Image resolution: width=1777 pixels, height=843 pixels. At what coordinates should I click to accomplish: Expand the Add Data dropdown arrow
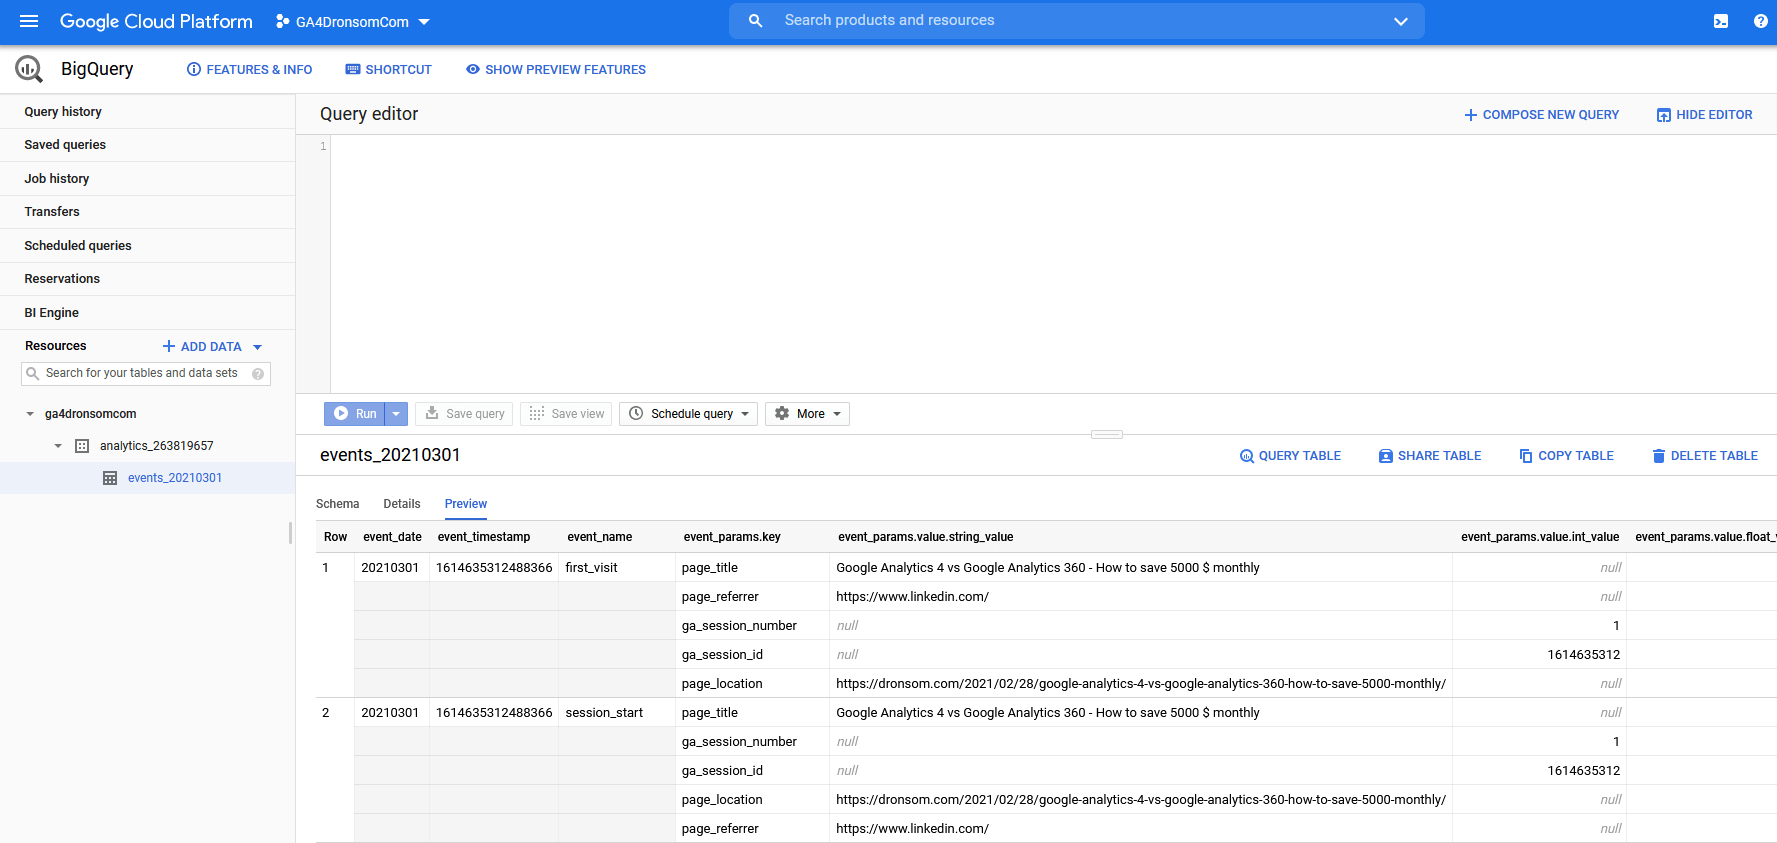click(x=258, y=347)
